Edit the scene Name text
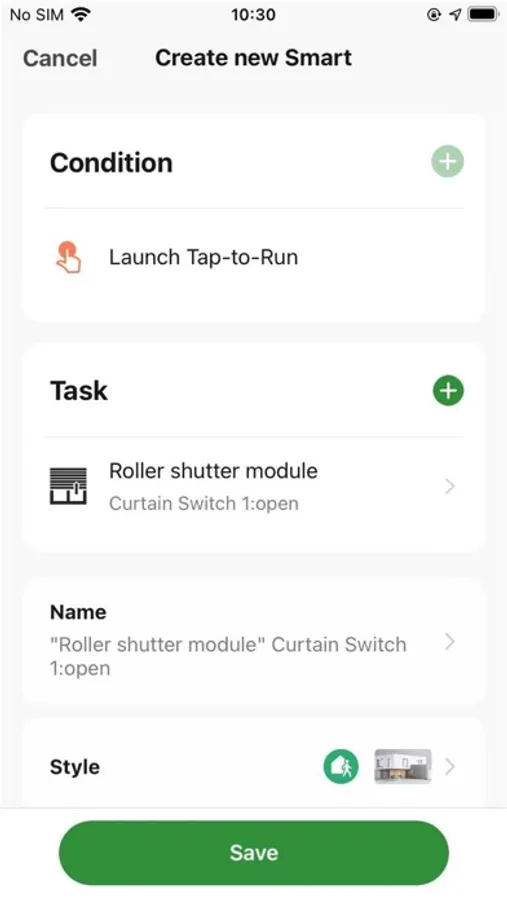This screenshot has width=507, height=900. point(228,656)
